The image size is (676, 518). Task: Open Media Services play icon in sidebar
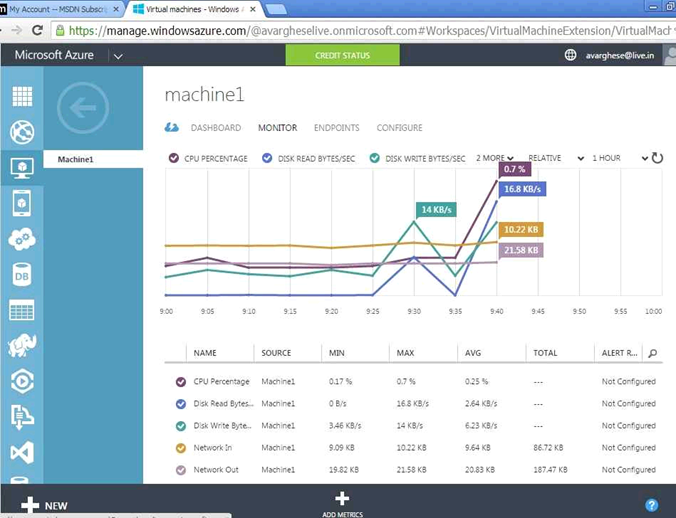22,381
